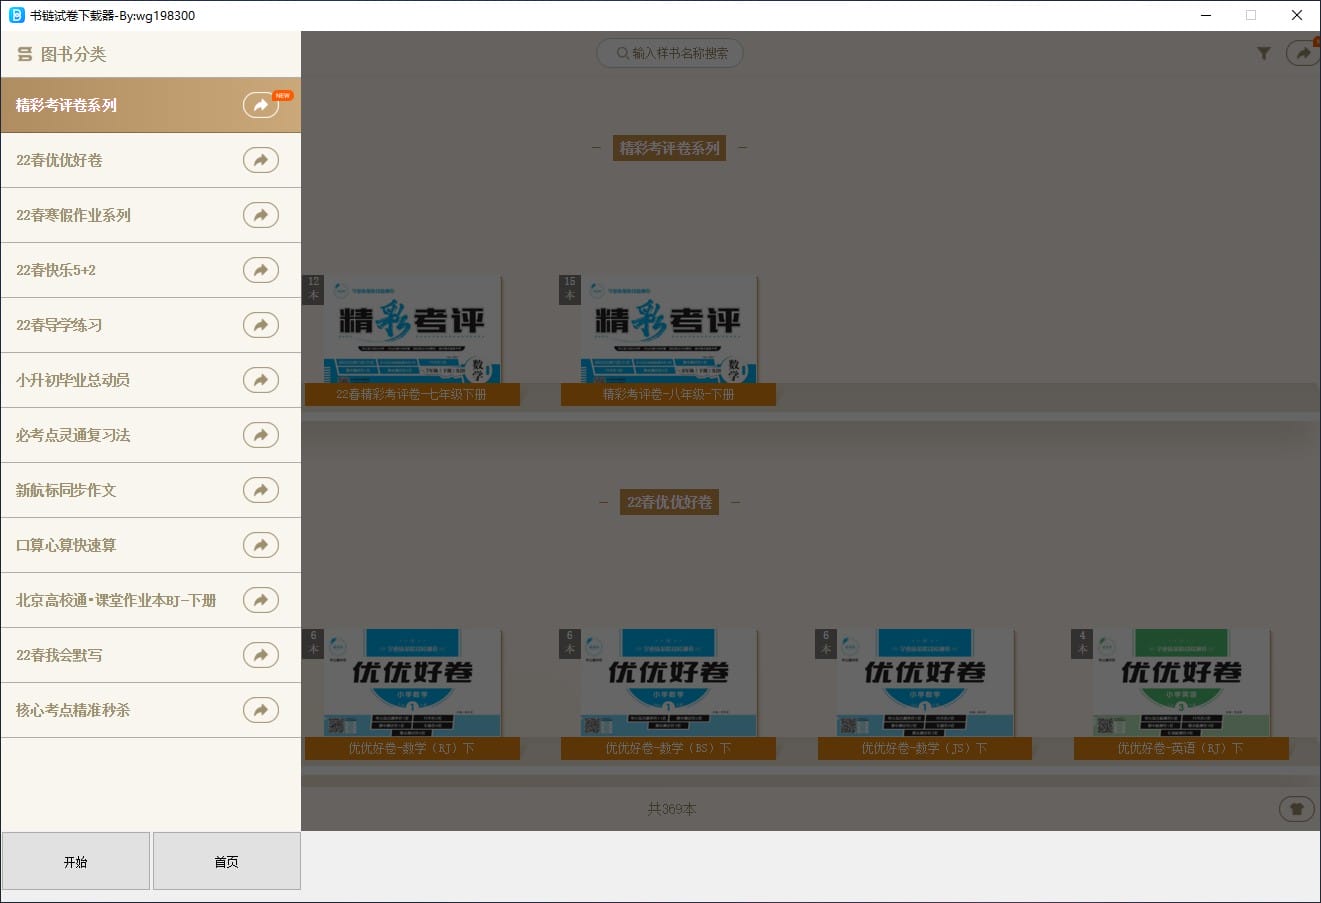Open the 新航标同步作文 category
Screen dimensions: 1321x903
click(151, 490)
